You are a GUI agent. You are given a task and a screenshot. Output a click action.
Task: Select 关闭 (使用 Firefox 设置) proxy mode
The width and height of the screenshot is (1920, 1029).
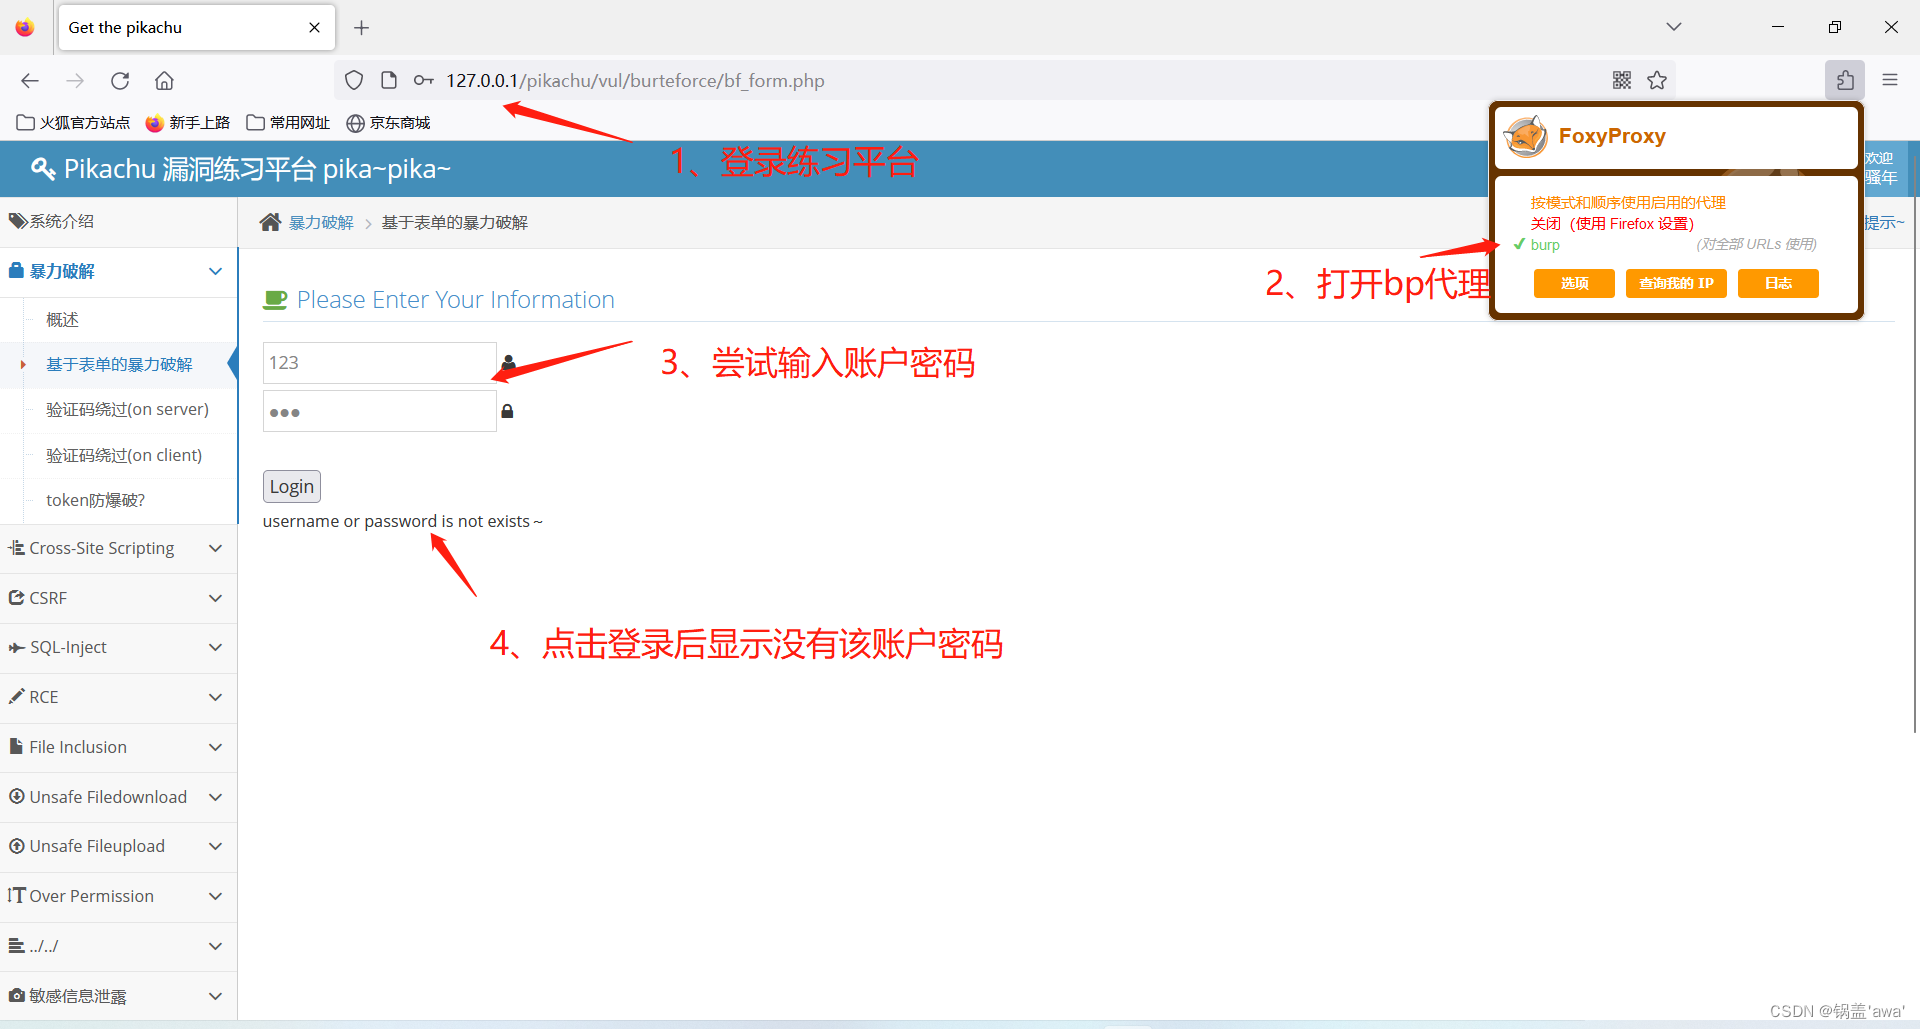[1612, 224]
